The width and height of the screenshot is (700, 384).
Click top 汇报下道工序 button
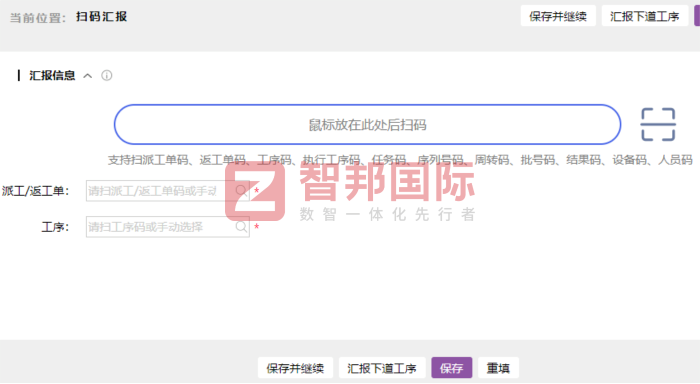pyautogui.click(x=645, y=17)
